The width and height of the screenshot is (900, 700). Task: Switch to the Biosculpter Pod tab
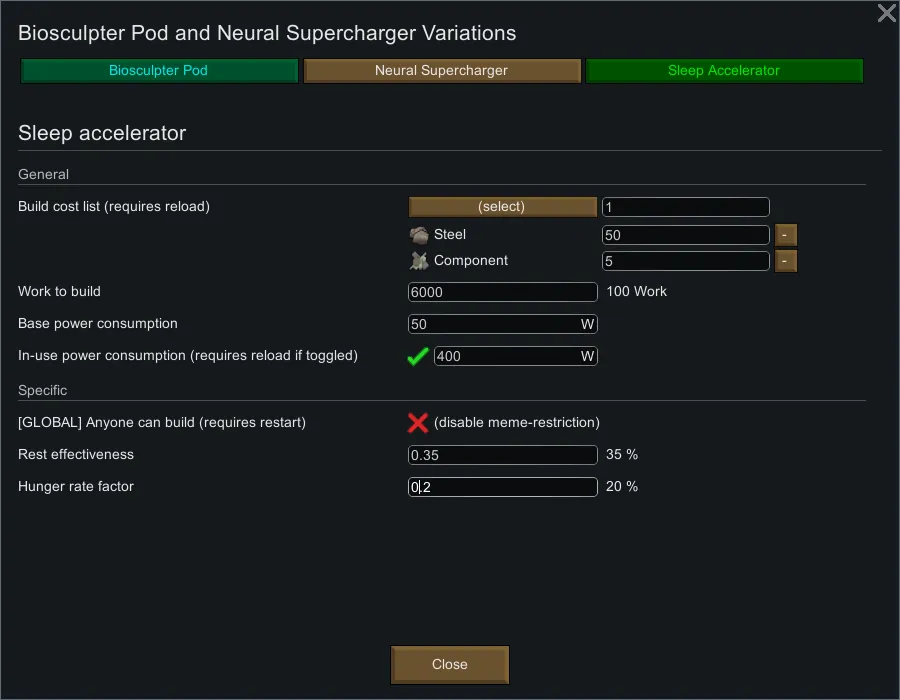pos(160,71)
